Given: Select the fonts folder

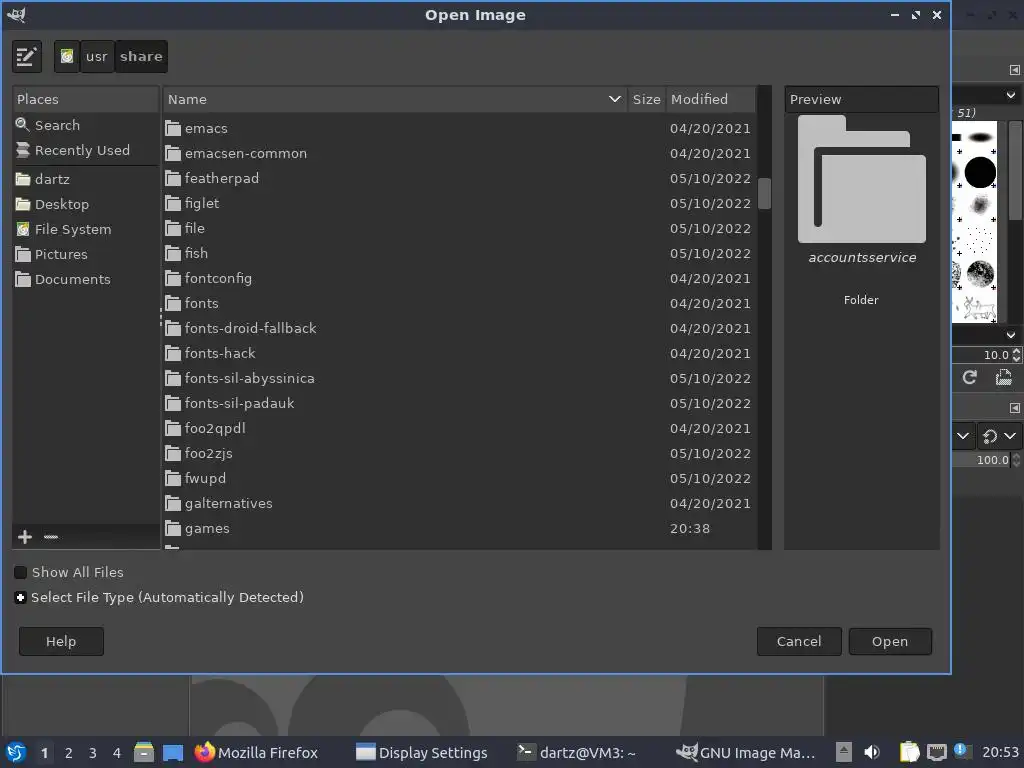Looking at the screenshot, I should coord(460,304).
